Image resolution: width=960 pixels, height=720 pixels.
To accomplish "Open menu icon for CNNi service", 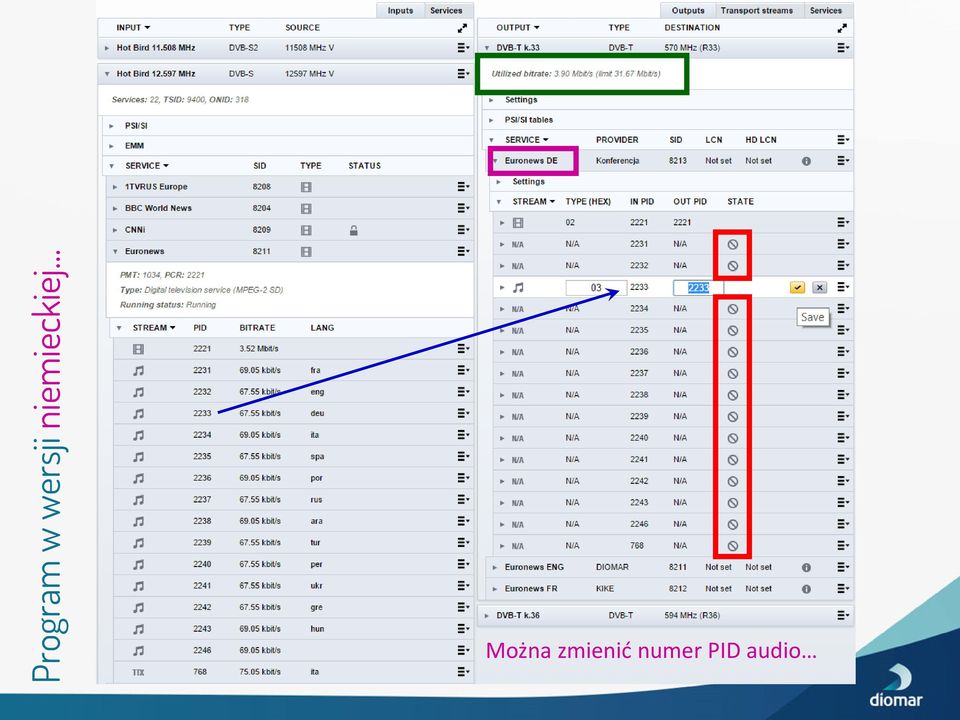I will [x=463, y=230].
